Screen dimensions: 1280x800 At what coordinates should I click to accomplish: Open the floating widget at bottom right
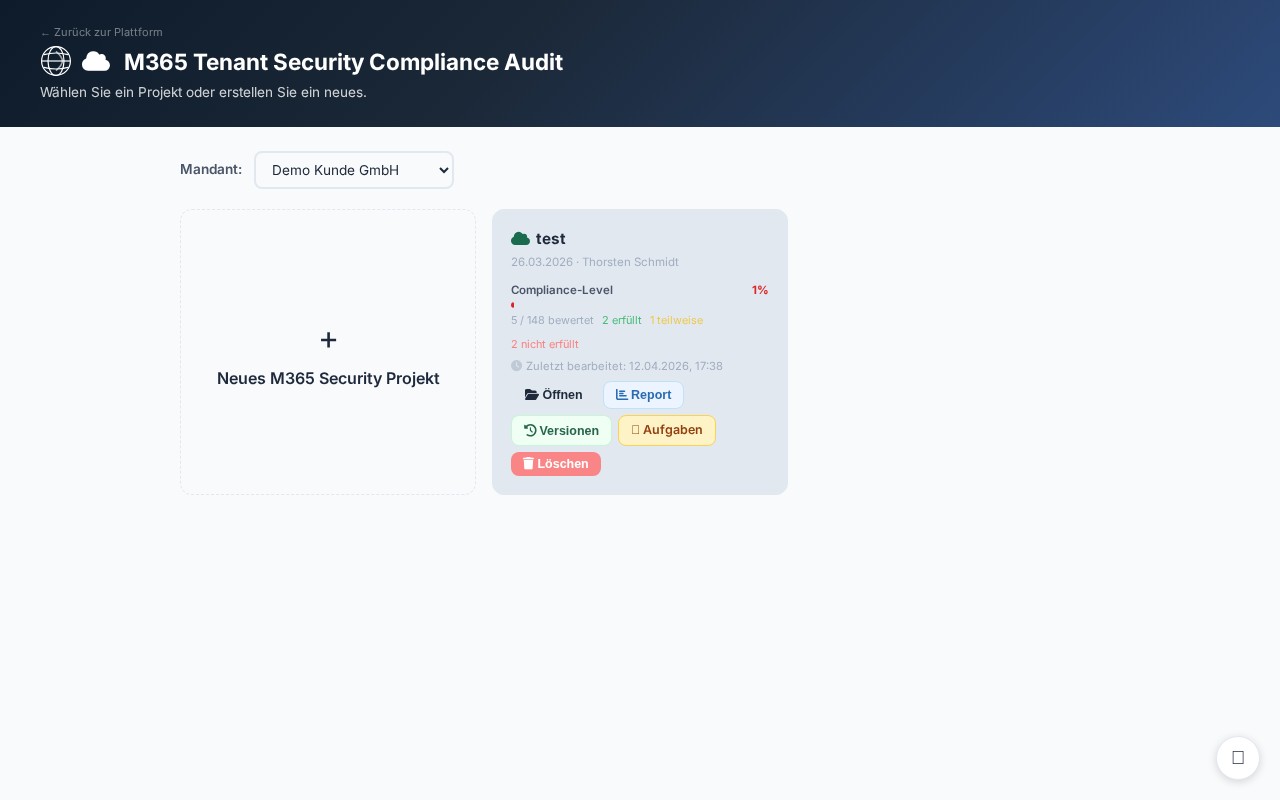point(1238,758)
